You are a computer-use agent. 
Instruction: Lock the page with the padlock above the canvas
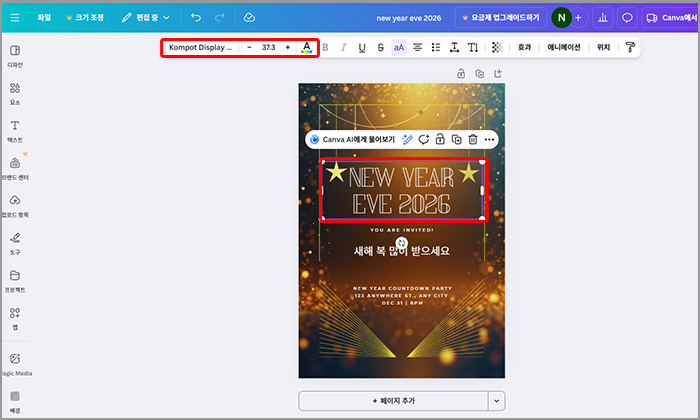pos(461,74)
